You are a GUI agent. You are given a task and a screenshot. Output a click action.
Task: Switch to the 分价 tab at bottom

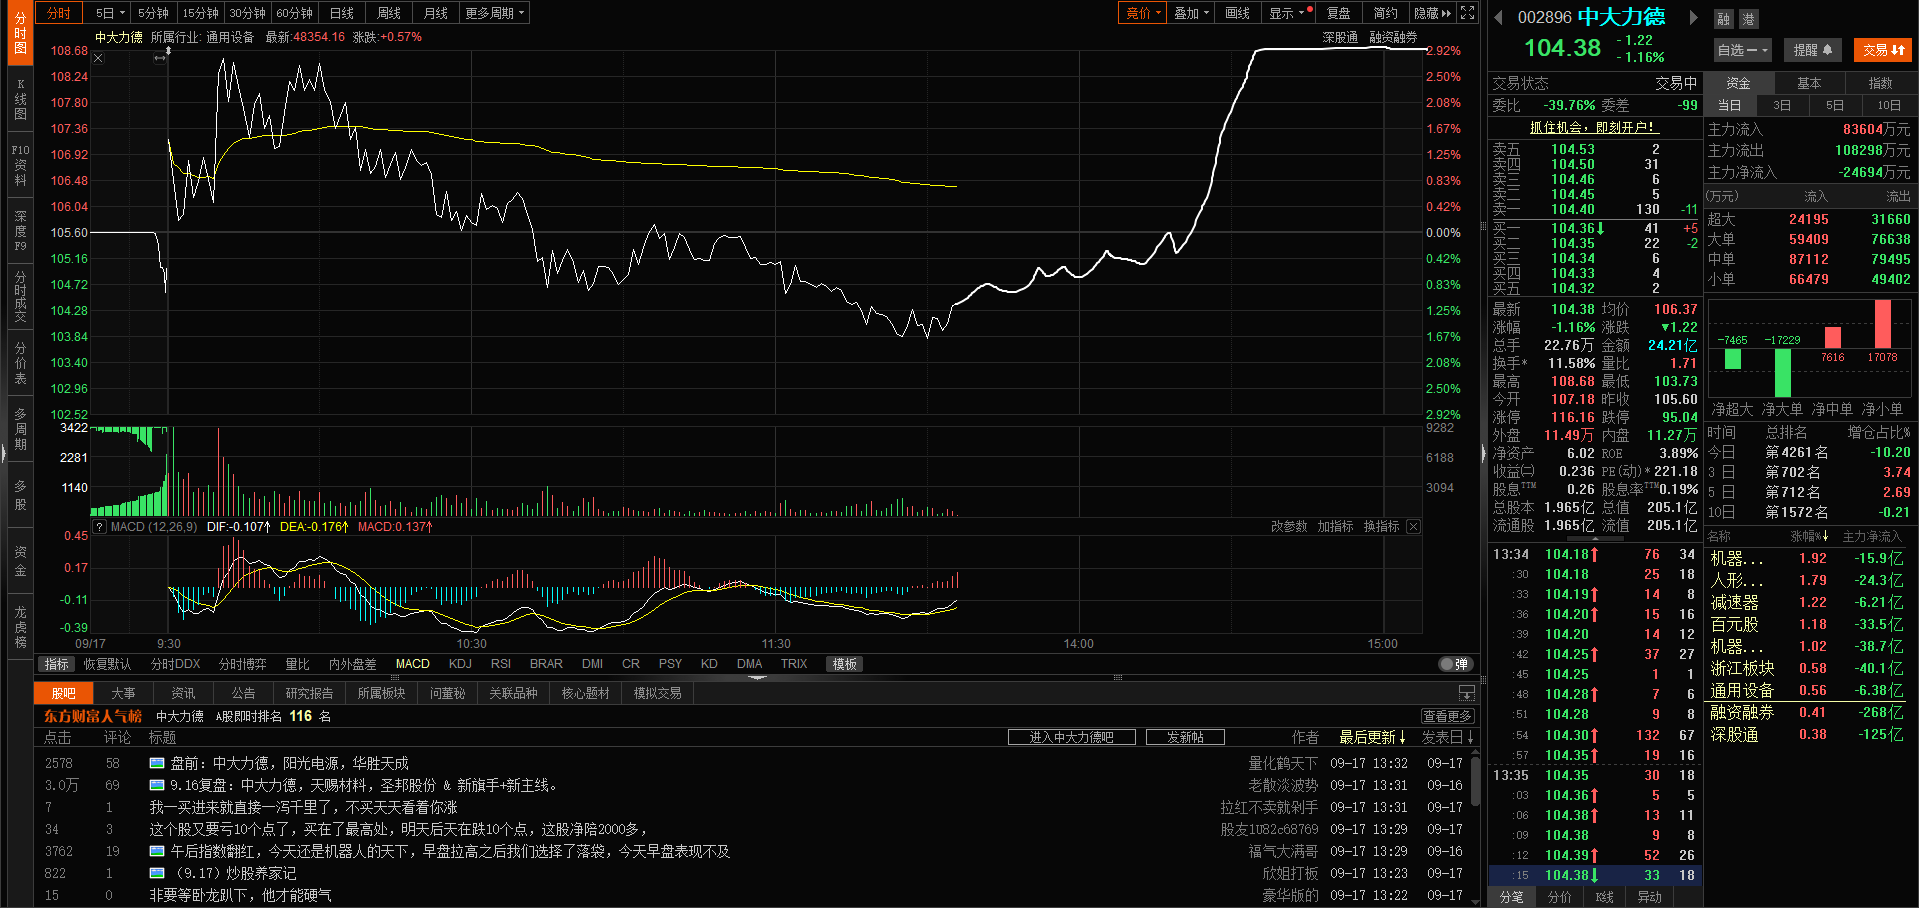coord(1559,897)
